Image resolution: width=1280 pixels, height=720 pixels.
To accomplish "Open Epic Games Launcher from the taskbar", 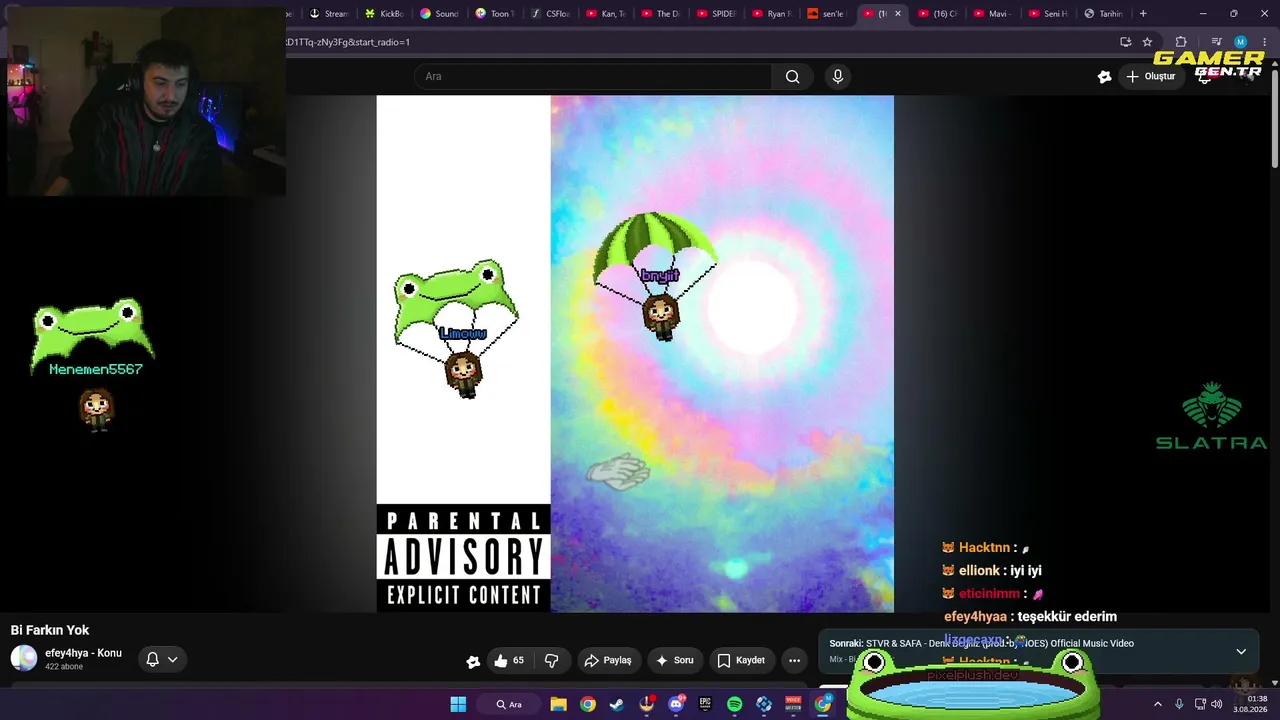I will tap(705, 704).
